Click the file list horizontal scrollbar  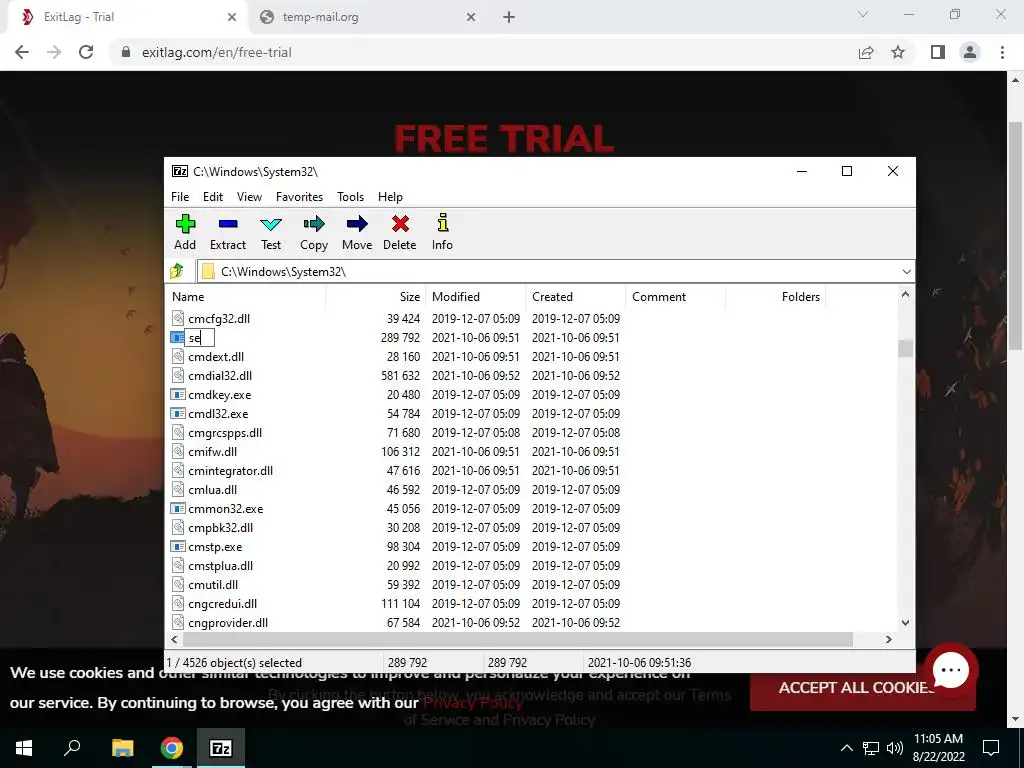pyautogui.click(x=517, y=639)
